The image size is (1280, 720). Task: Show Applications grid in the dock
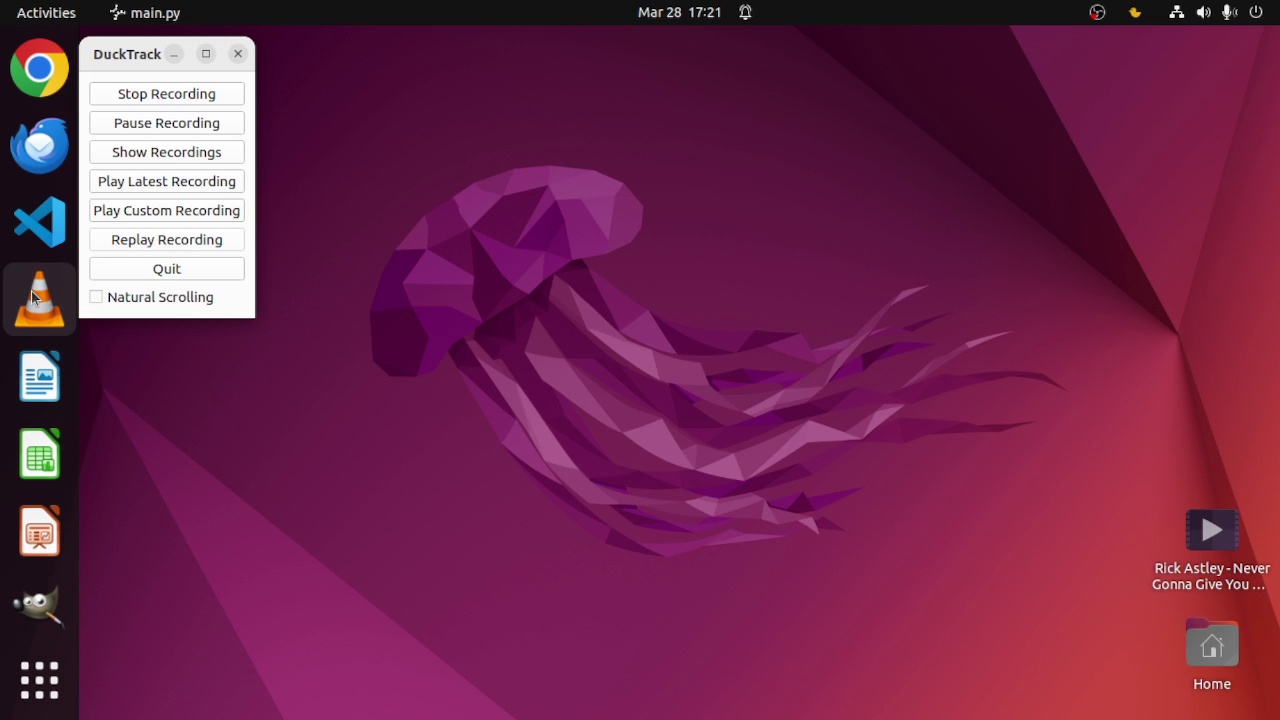click(40, 681)
